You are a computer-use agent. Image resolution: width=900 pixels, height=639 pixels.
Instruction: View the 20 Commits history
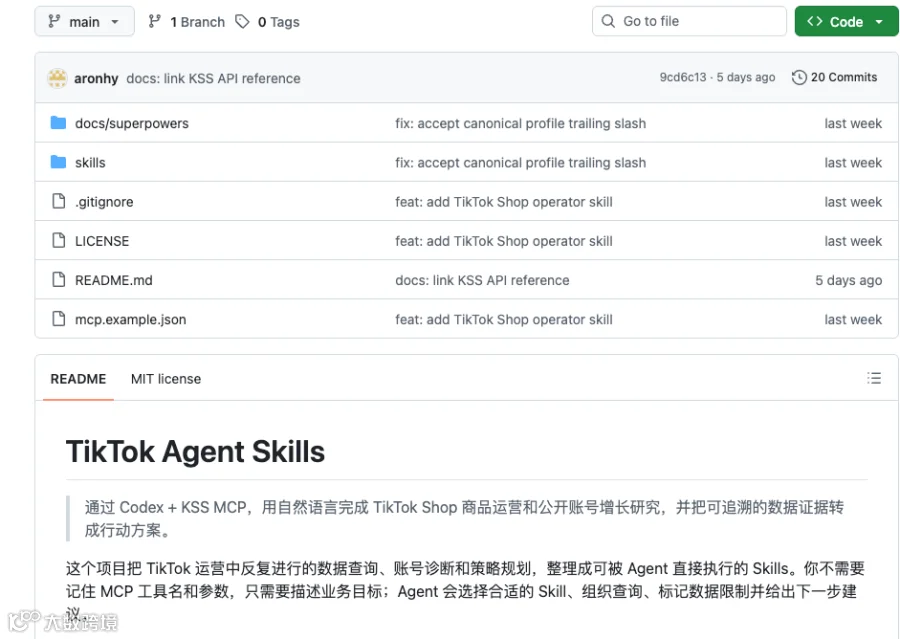coord(844,78)
